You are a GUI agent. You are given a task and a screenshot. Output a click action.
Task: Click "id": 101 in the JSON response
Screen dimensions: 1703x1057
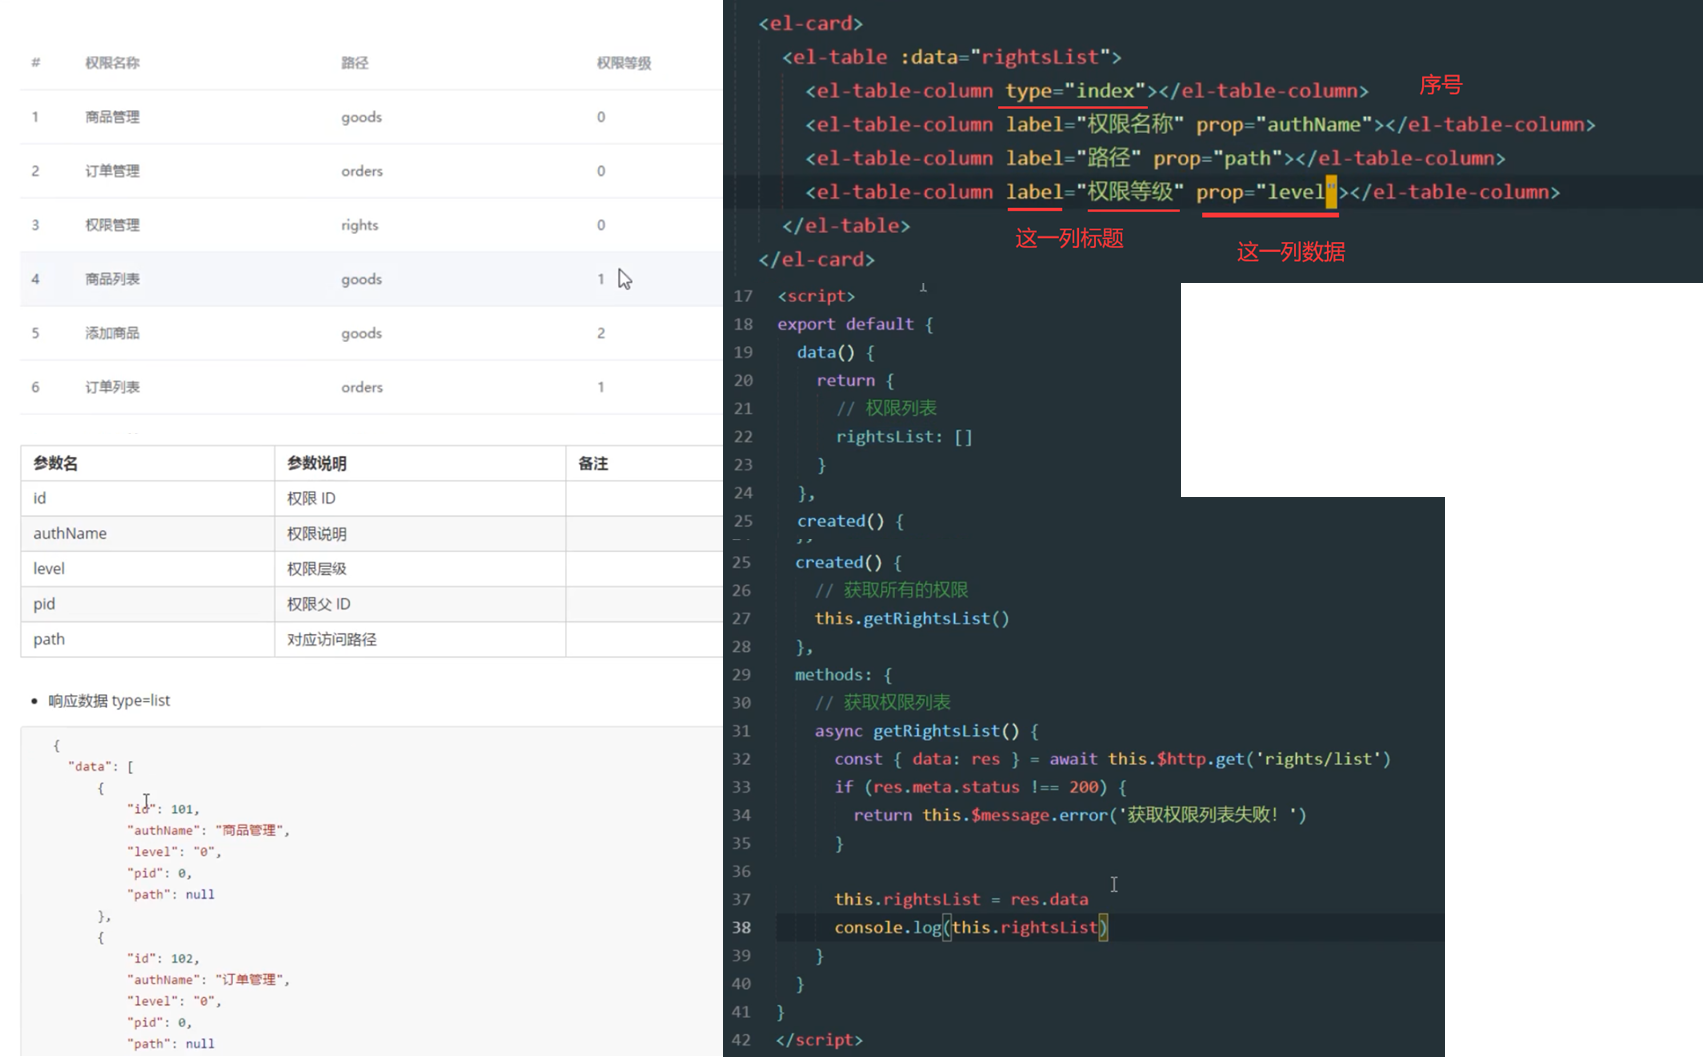[x=163, y=809]
